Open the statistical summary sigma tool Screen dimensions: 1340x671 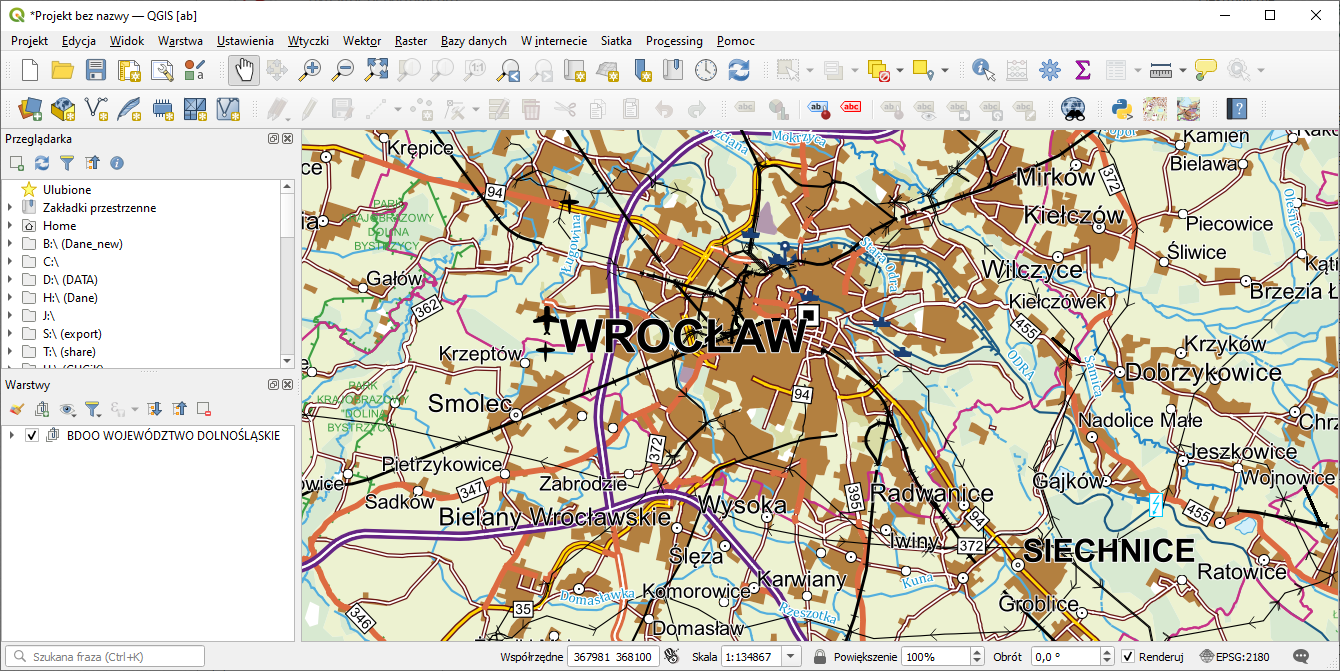(1082, 70)
